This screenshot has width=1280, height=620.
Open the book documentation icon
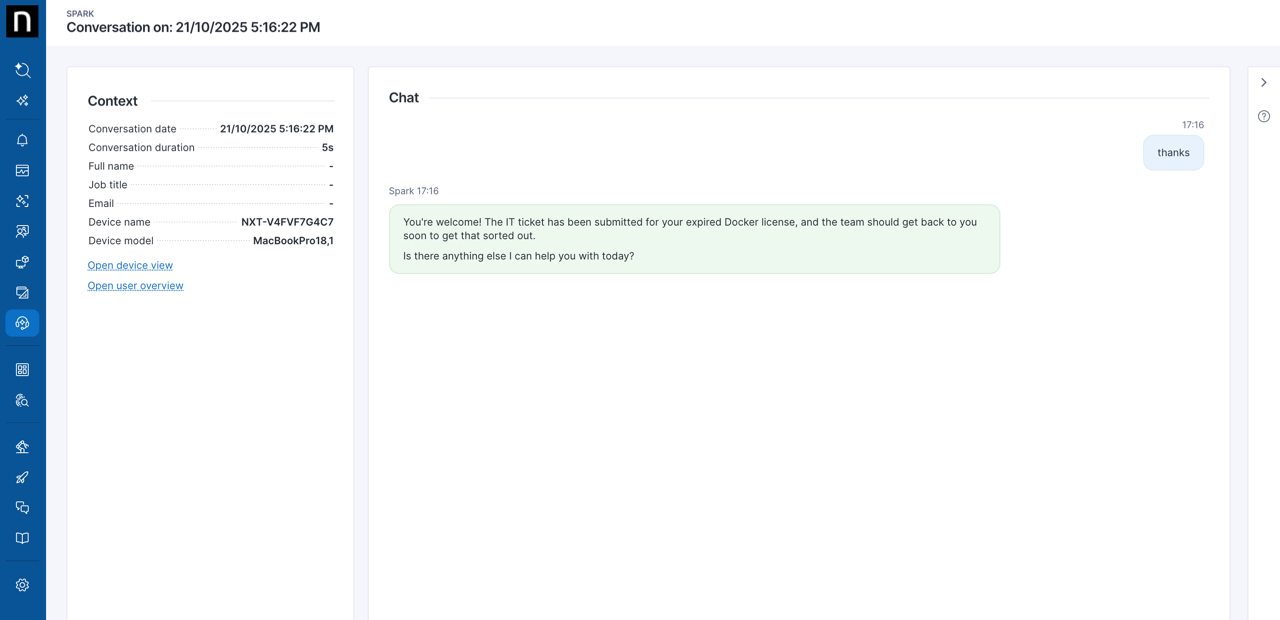pyautogui.click(x=22, y=538)
